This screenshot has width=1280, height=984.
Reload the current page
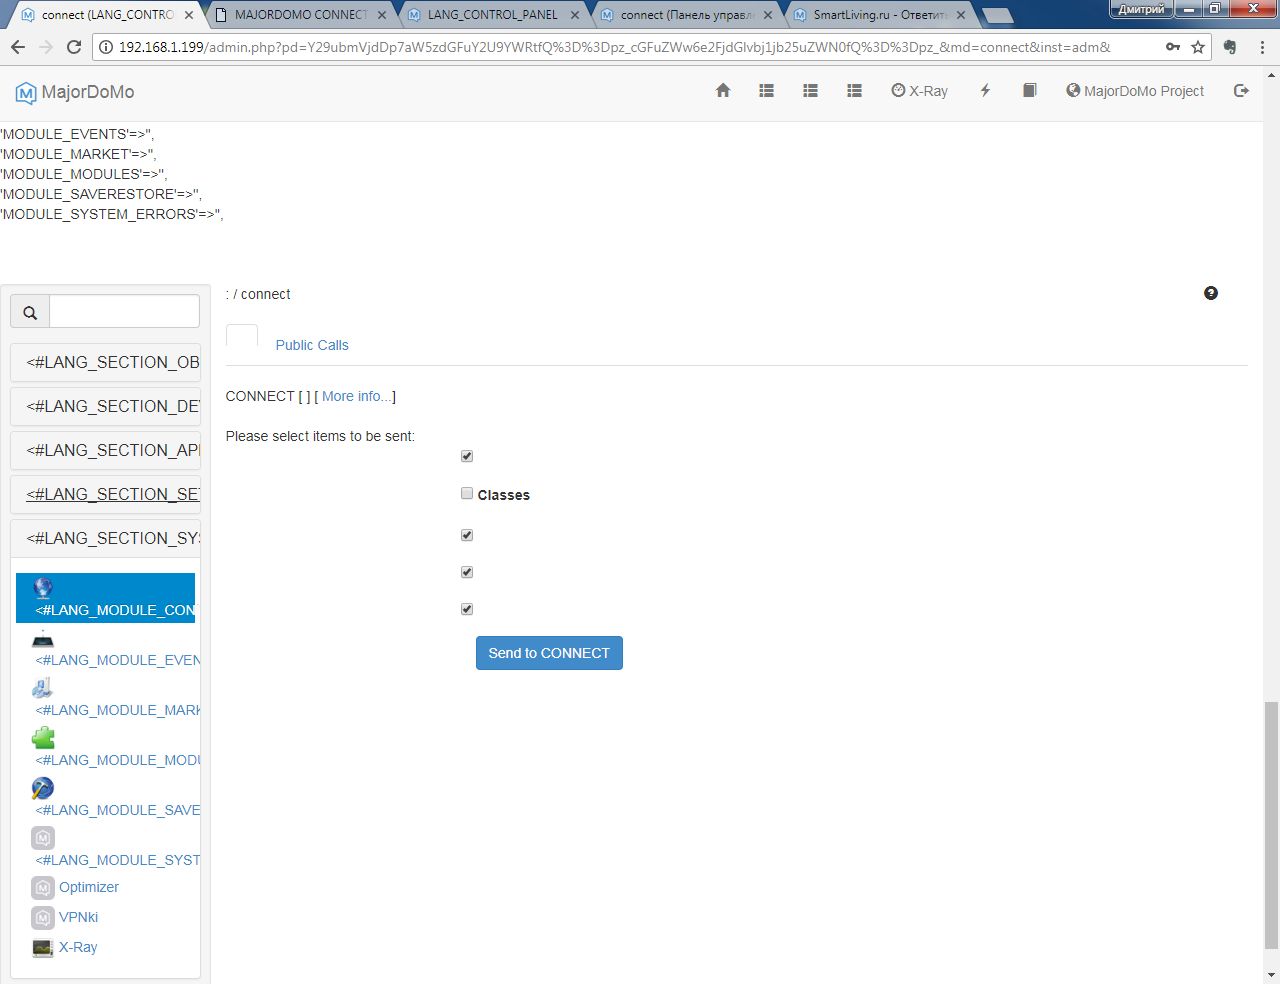(74, 47)
